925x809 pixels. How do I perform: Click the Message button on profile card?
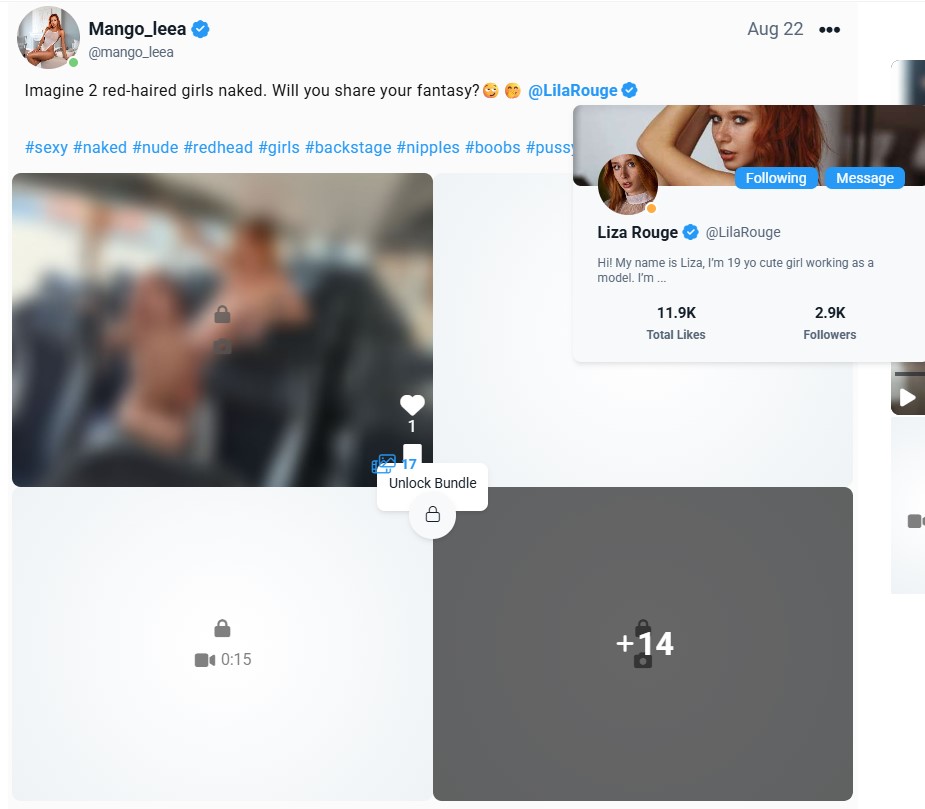(864, 178)
